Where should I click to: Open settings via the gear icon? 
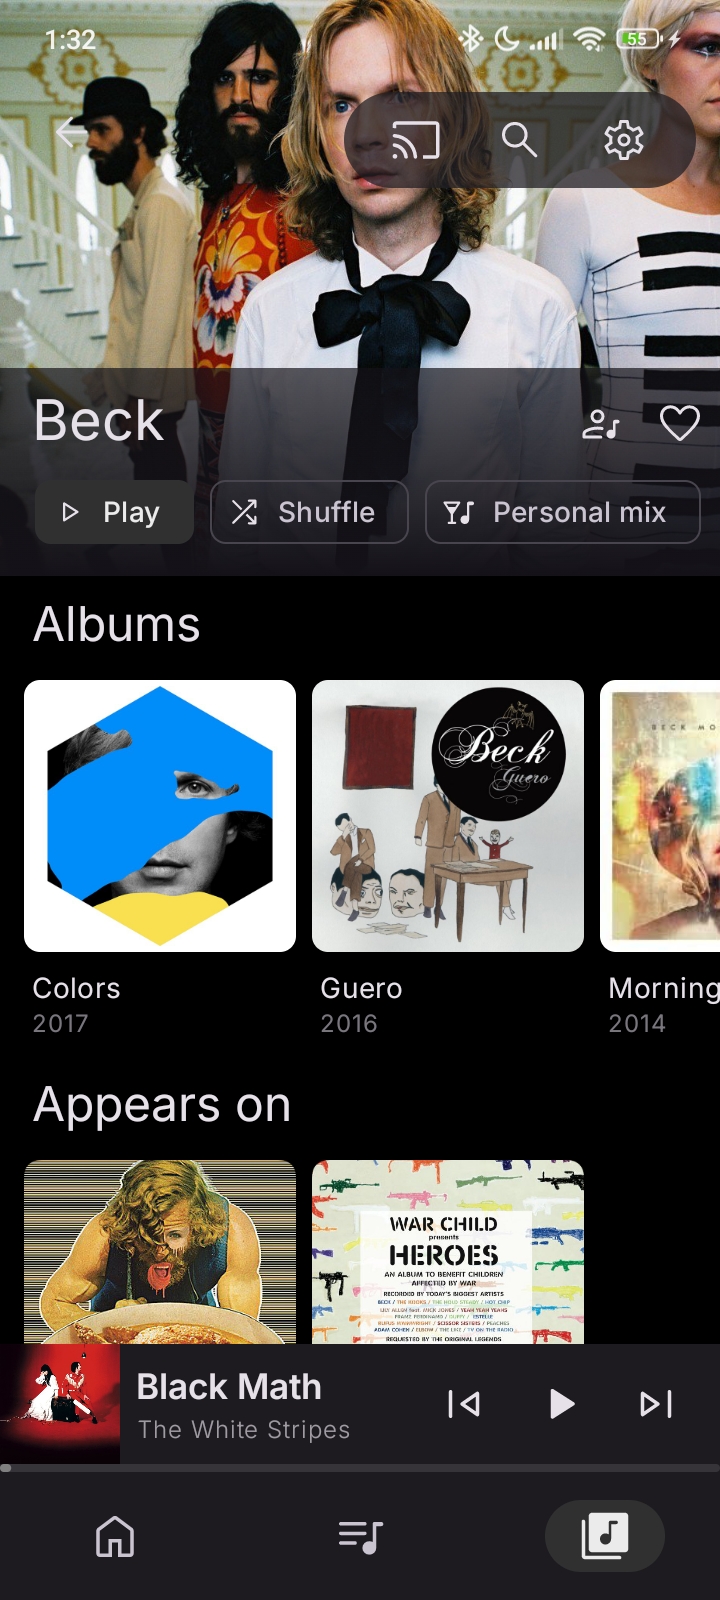coord(623,140)
